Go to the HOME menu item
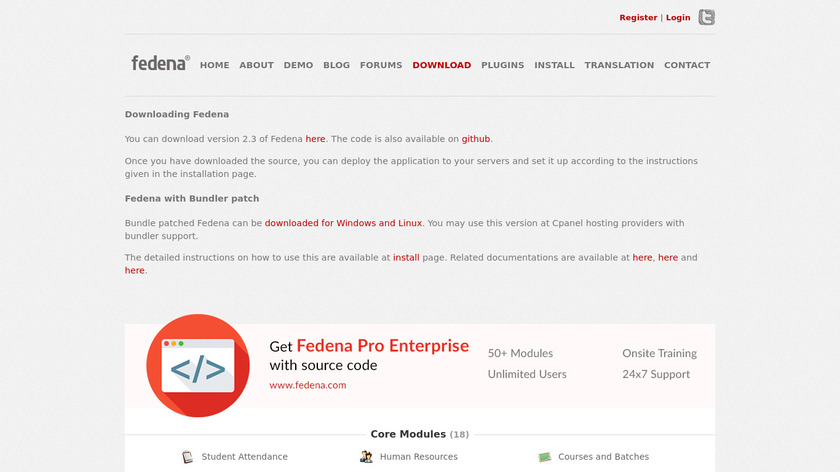 click(214, 65)
